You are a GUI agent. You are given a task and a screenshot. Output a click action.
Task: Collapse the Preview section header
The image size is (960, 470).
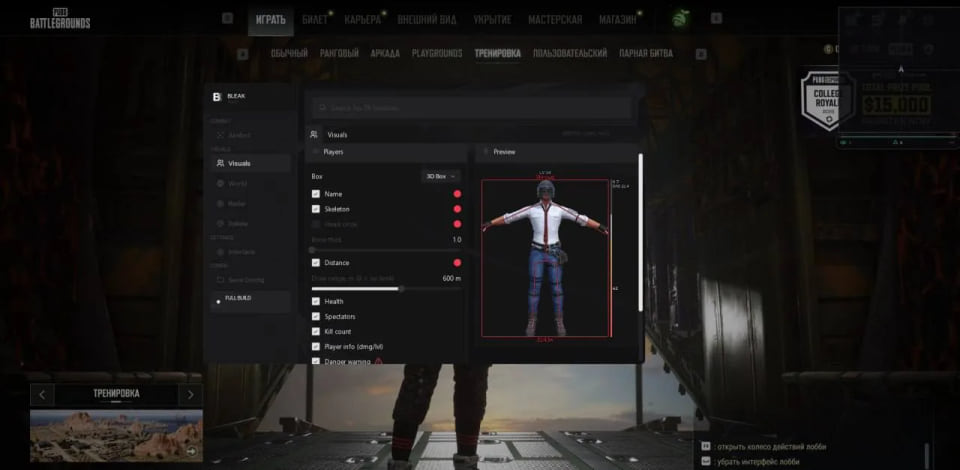click(x=557, y=152)
